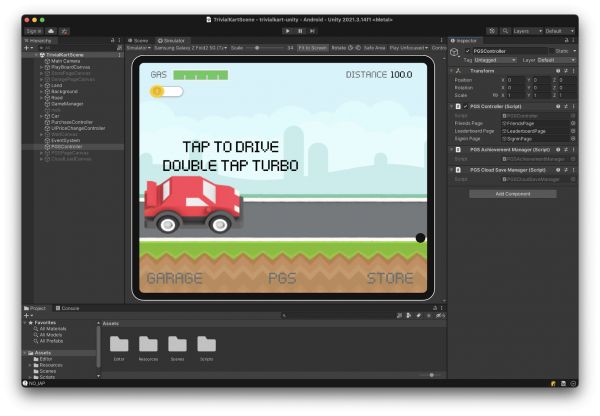Click the PGSController GameObject cube icon

pyautogui.click(x=454, y=52)
